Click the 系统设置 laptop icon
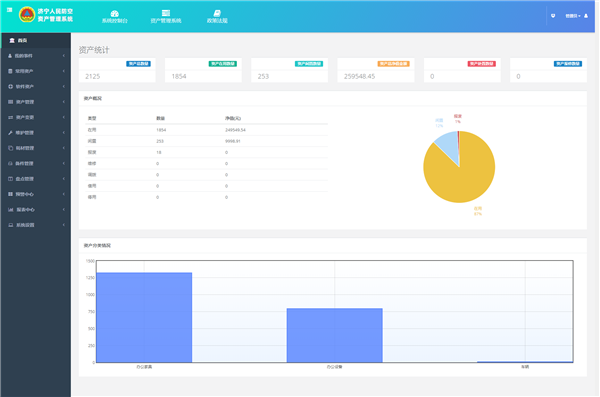 11,225
